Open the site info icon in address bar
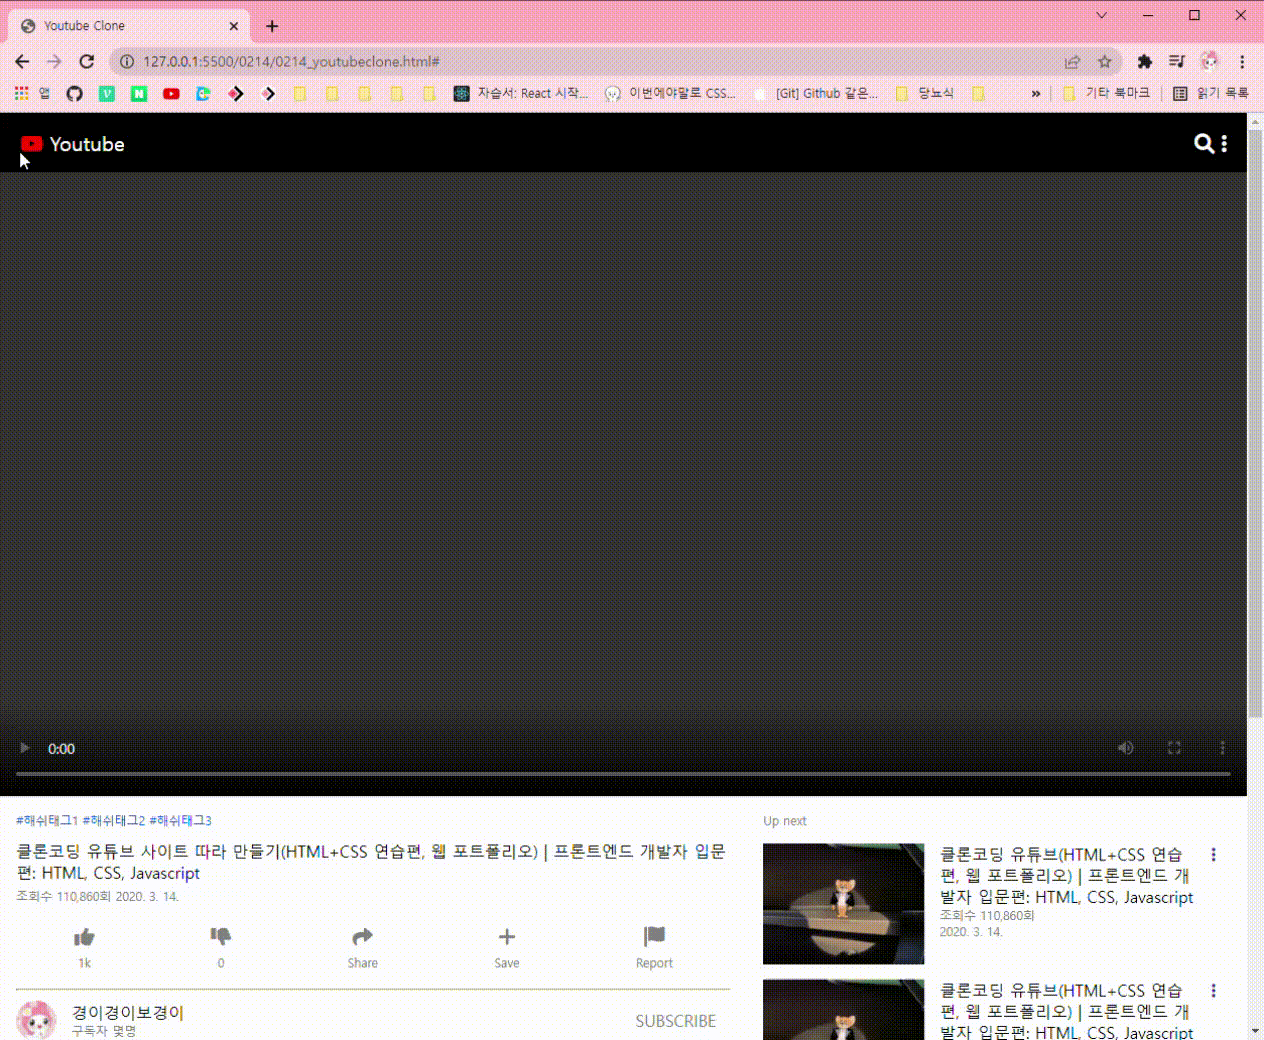This screenshot has width=1264, height=1040. click(127, 61)
